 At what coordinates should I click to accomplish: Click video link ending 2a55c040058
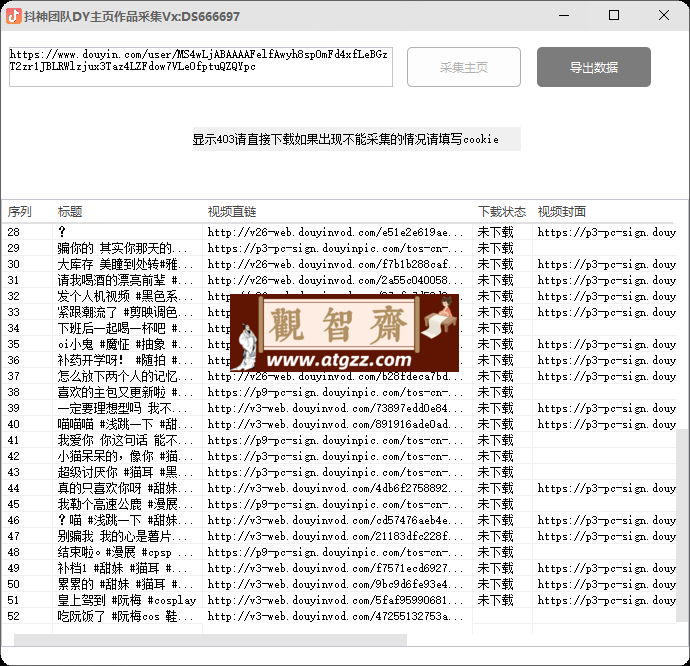(x=335, y=280)
